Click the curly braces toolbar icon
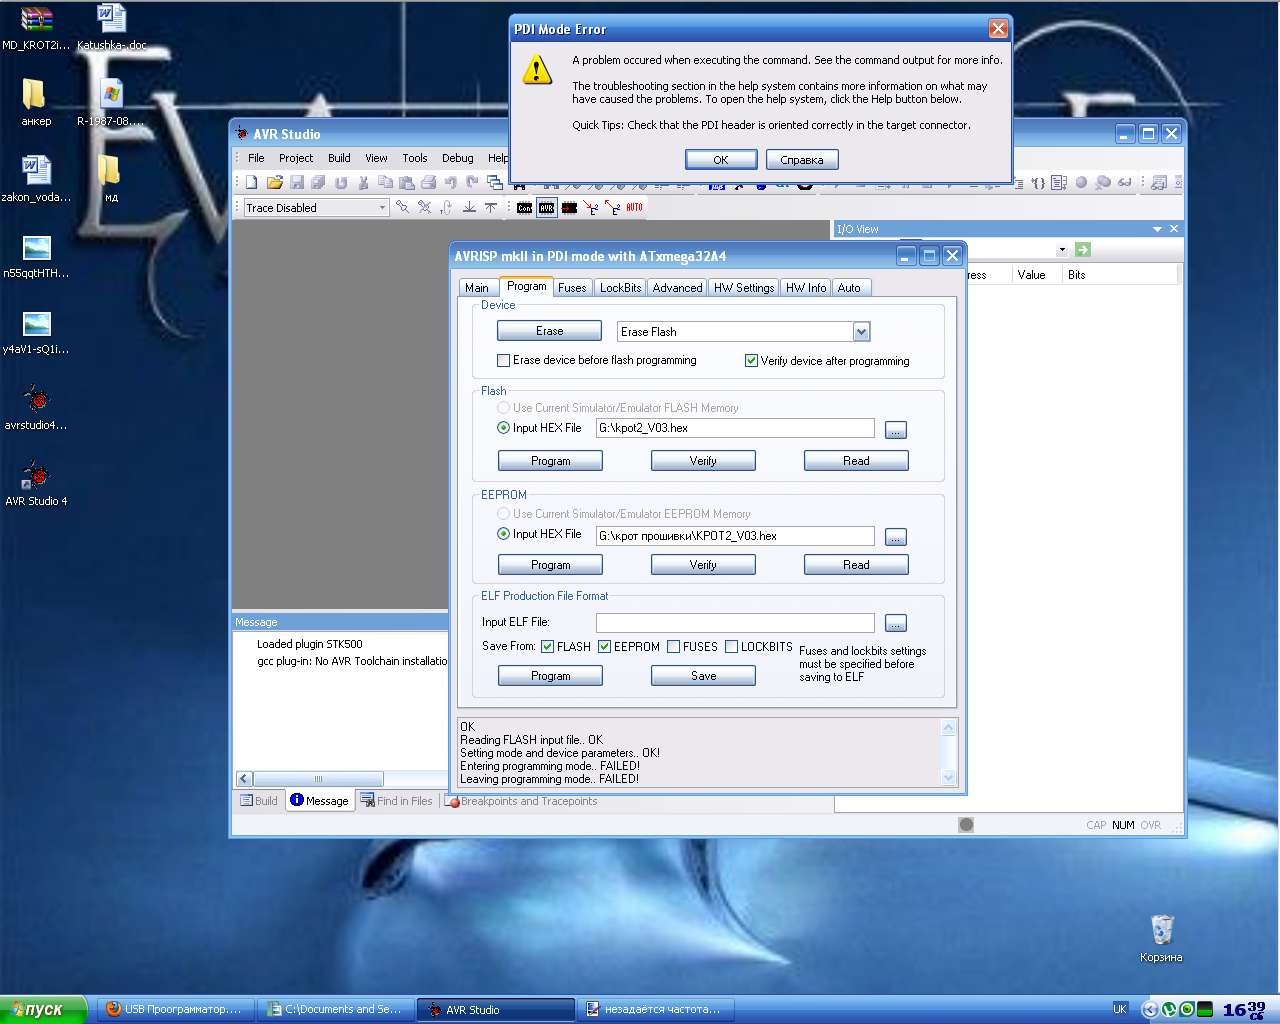Image resolution: width=1280 pixels, height=1024 pixels. [1038, 182]
